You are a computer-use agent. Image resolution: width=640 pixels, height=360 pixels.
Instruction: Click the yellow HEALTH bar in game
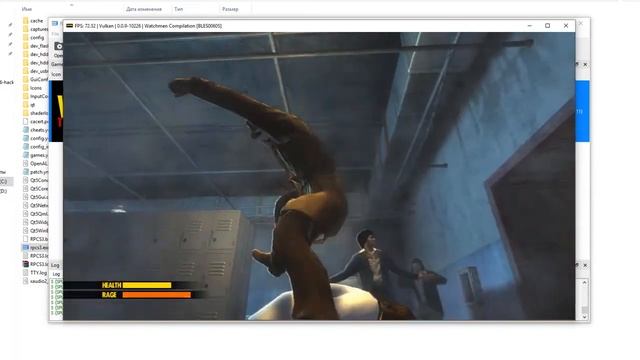(x=147, y=285)
